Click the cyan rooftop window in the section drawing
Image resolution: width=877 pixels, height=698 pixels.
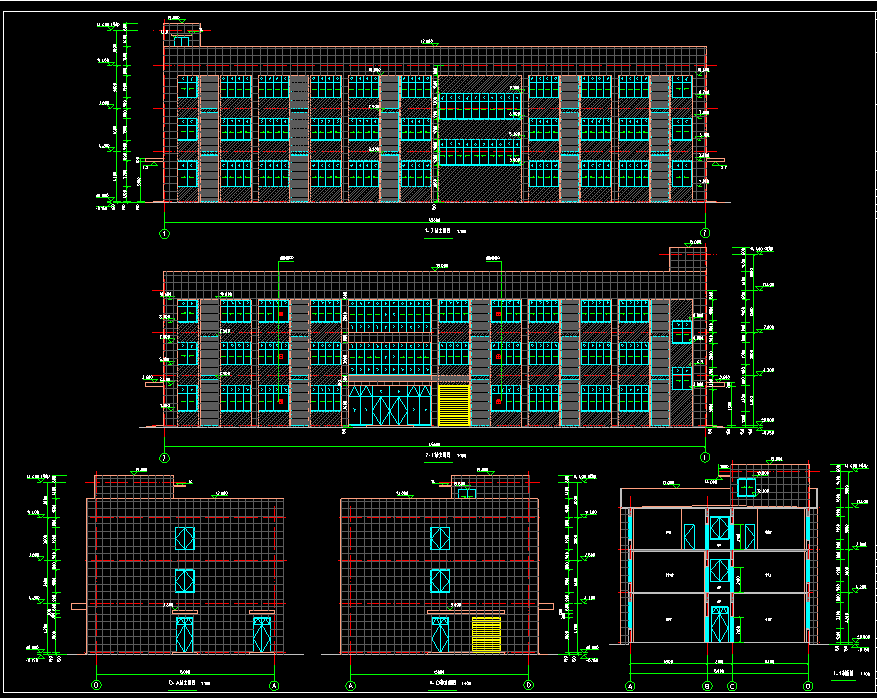pyautogui.click(x=746, y=487)
